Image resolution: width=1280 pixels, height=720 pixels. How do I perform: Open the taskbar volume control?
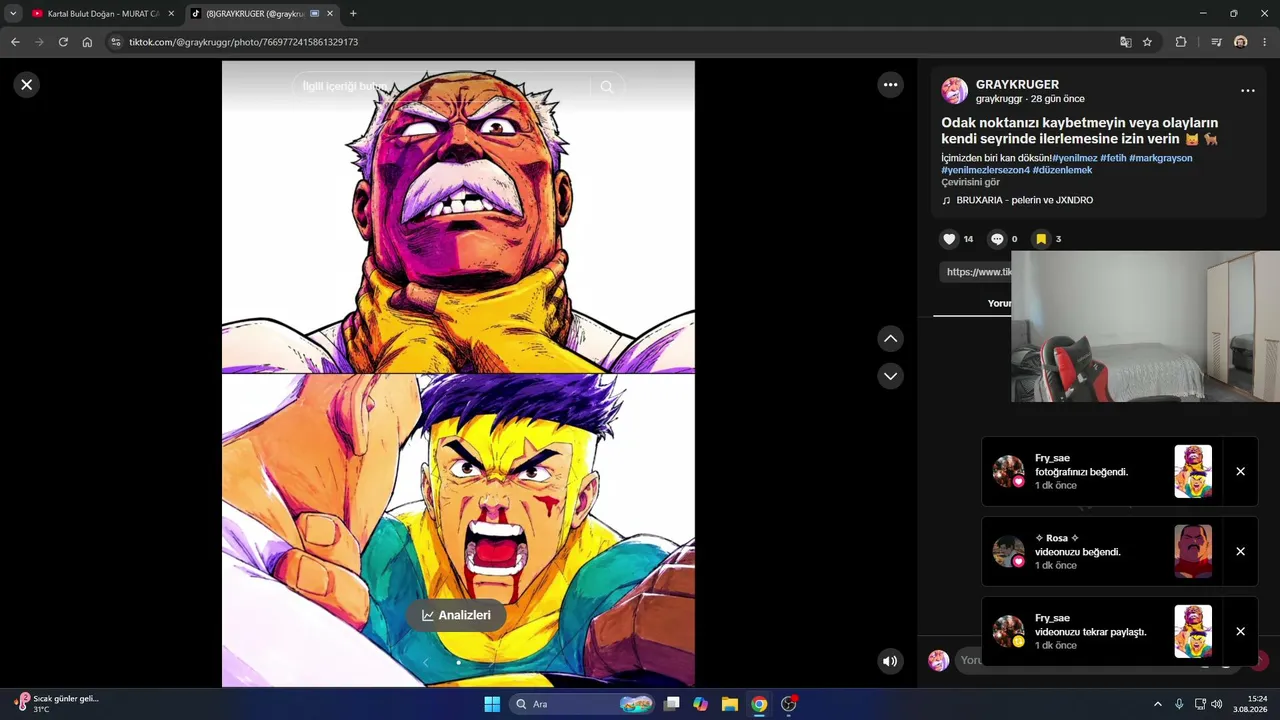click(x=1217, y=704)
